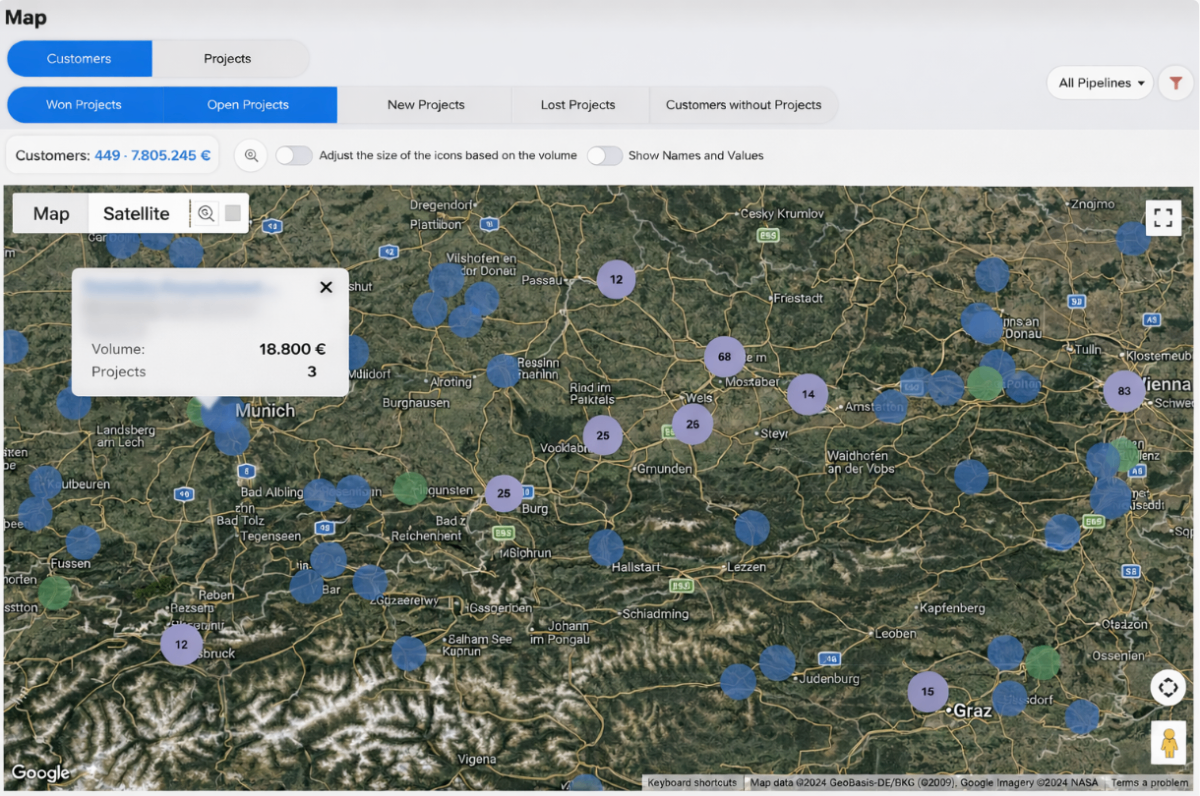1200x796 pixels.
Task: Toggle Show Names and Values
Action: pyautogui.click(x=604, y=155)
